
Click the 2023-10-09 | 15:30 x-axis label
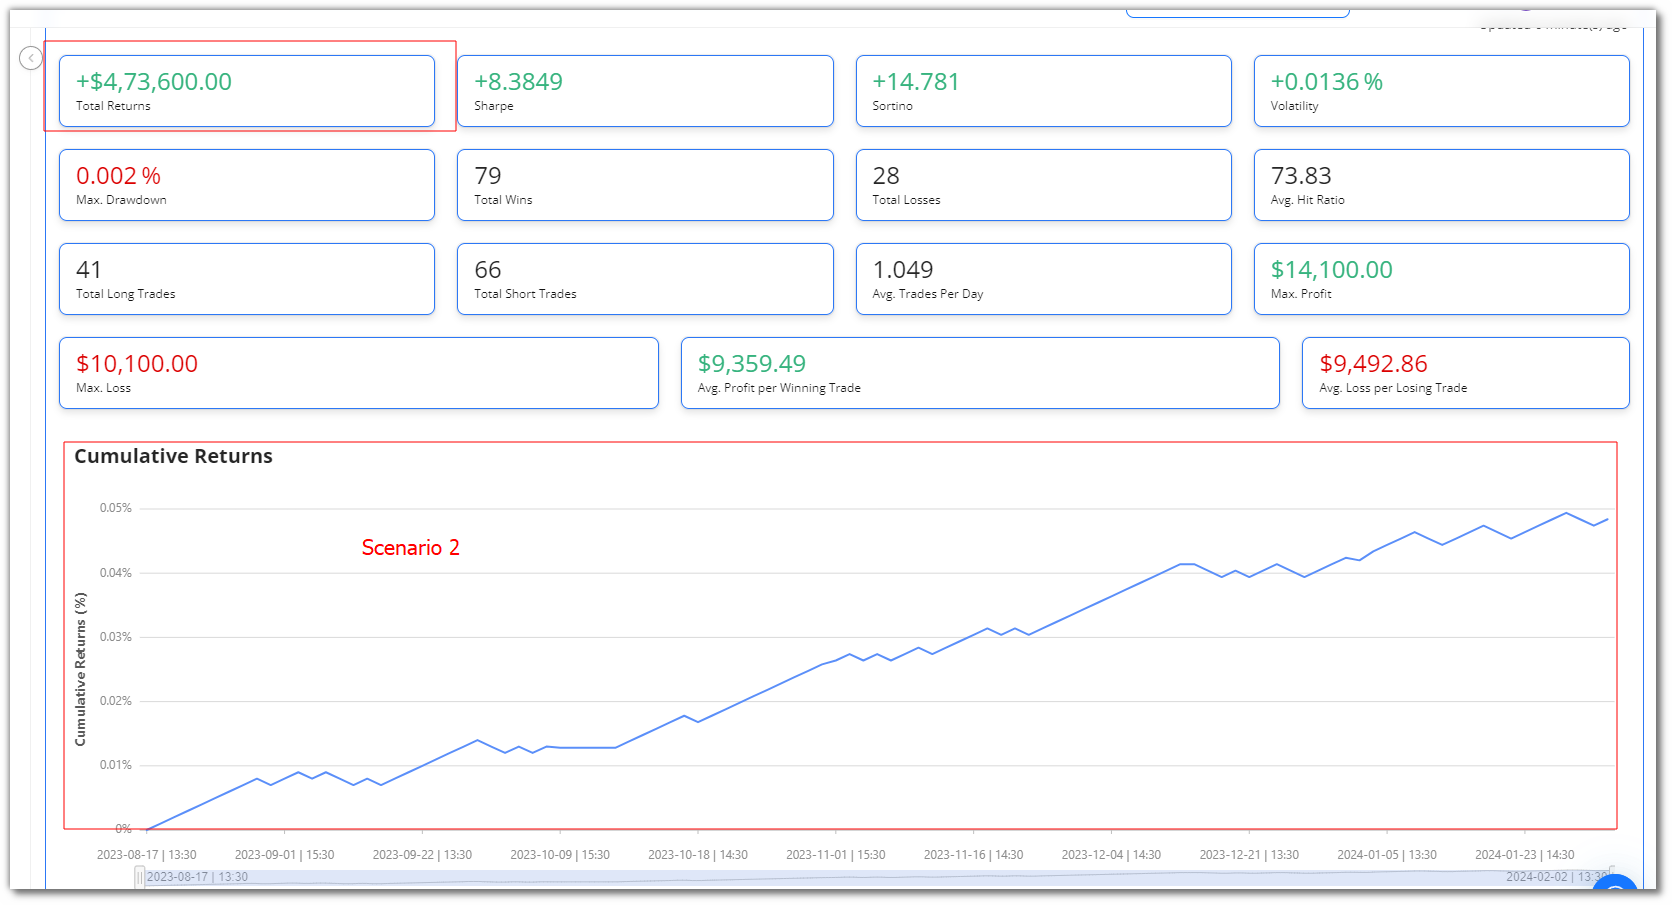[x=560, y=855]
